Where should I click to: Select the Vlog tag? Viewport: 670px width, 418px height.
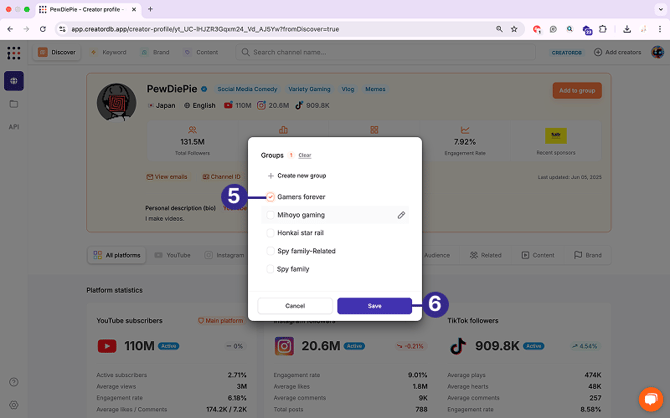click(x=348, y=89)
